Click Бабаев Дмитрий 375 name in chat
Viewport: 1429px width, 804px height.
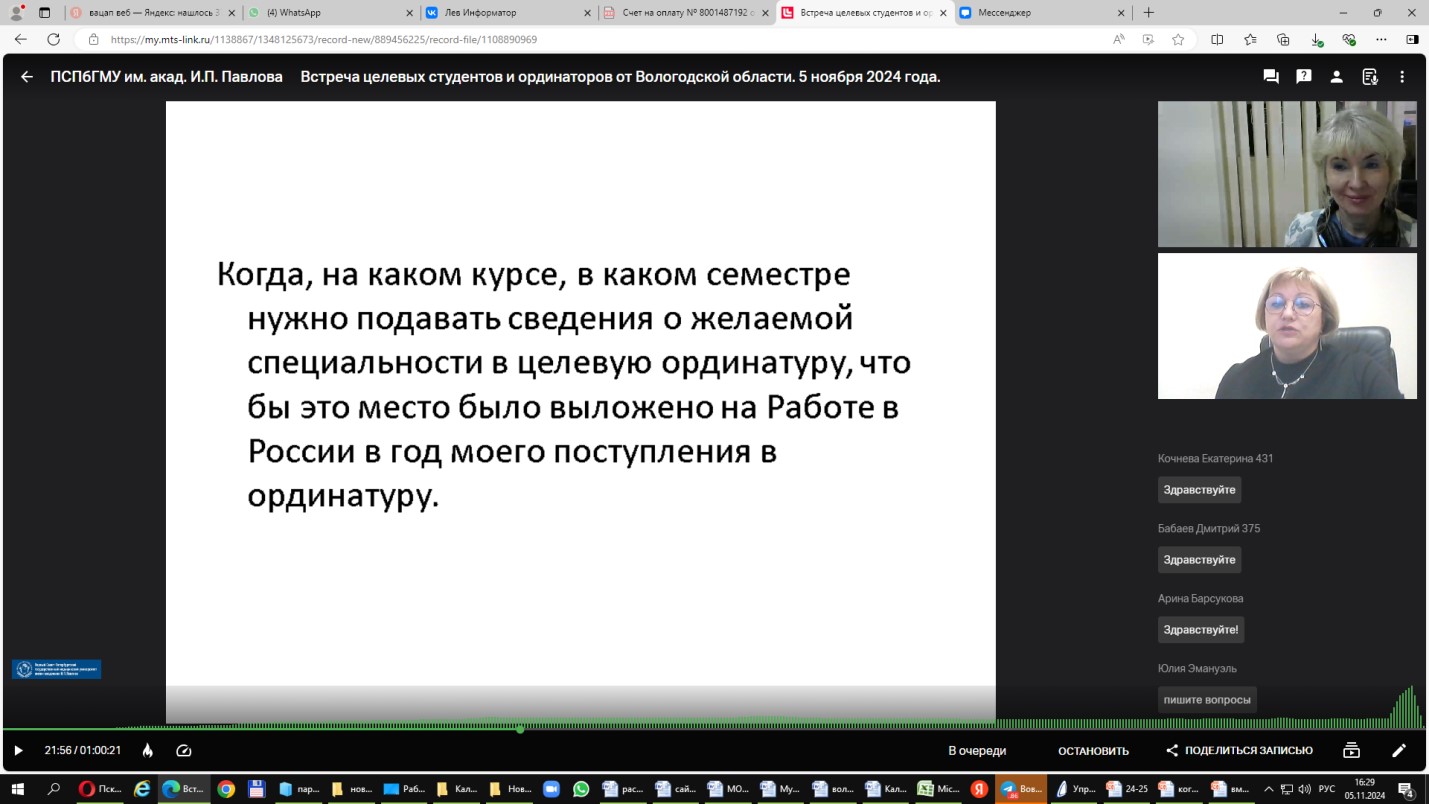click(1208, 529)
